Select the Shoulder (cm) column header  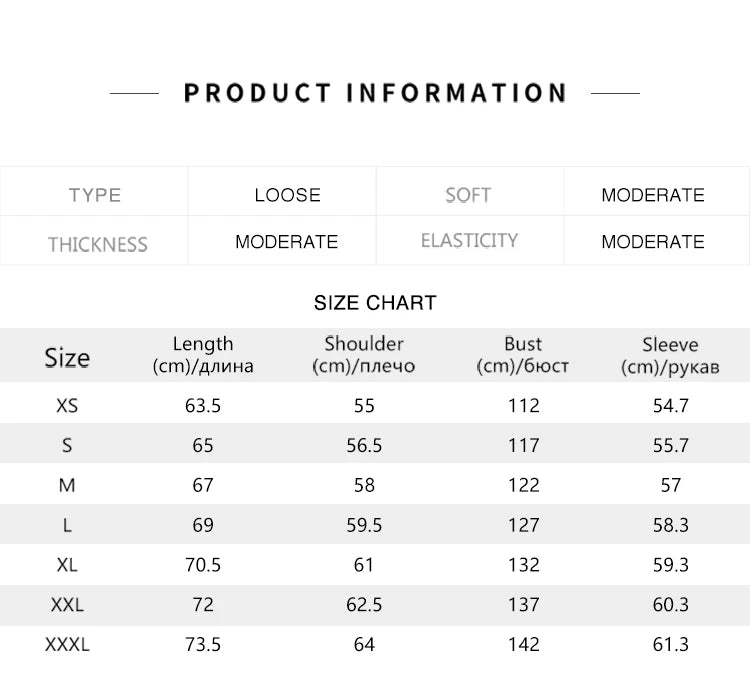(364, 355)
